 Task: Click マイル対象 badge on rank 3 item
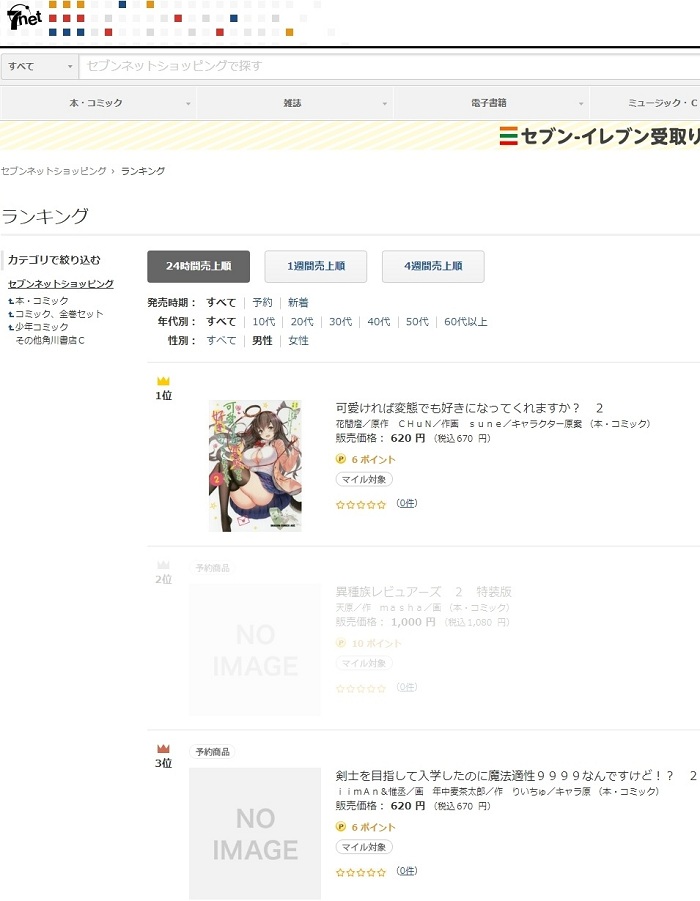tap(364, 847)
